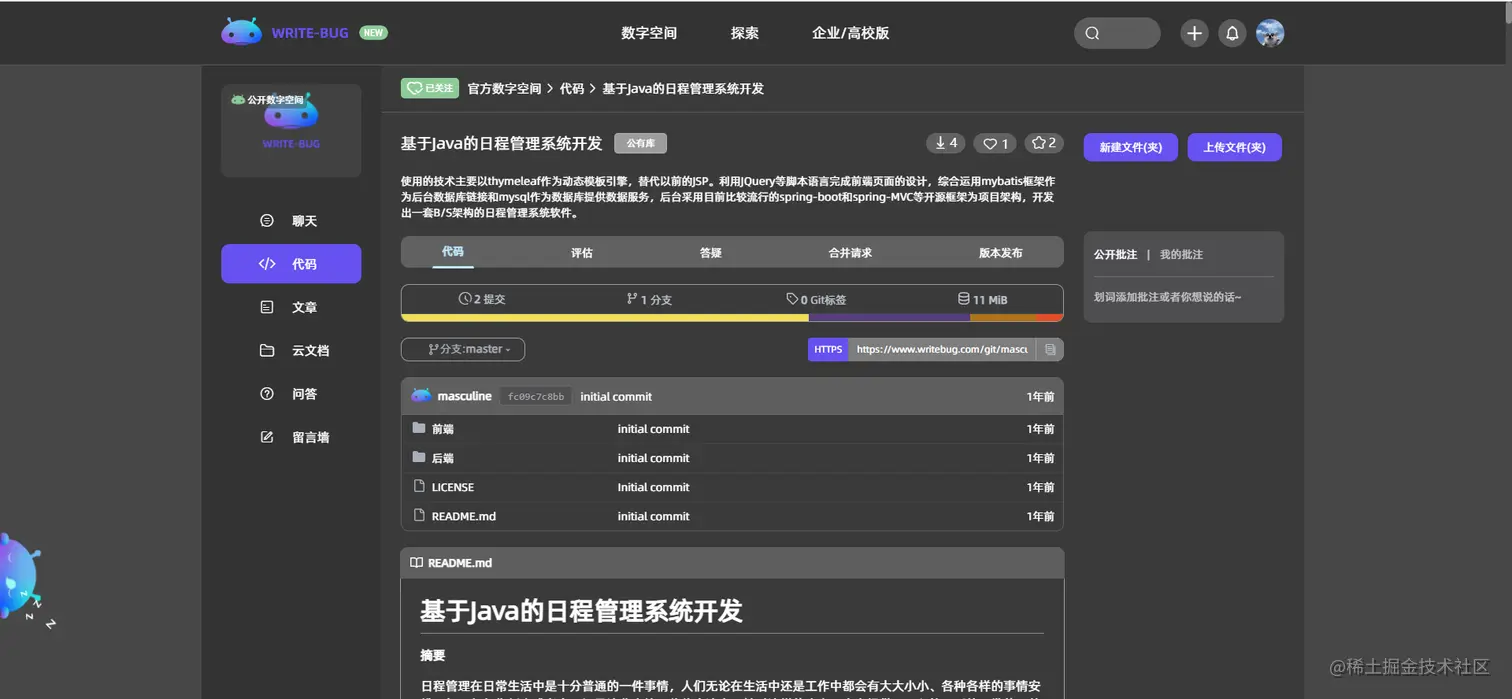
Task: Open the 评估 tab
Action: (x=581, y=252)
